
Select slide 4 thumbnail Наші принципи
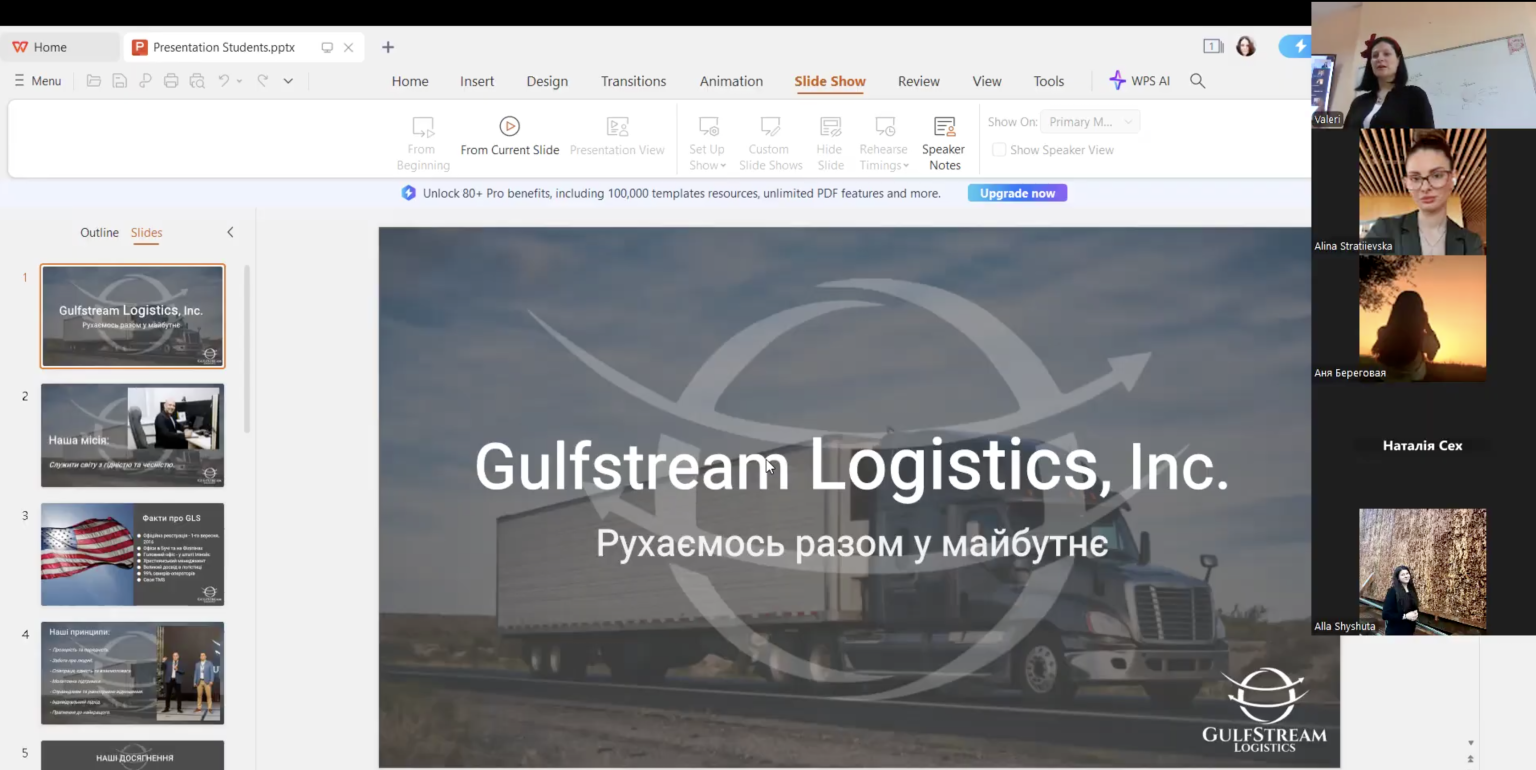point(132,673)
